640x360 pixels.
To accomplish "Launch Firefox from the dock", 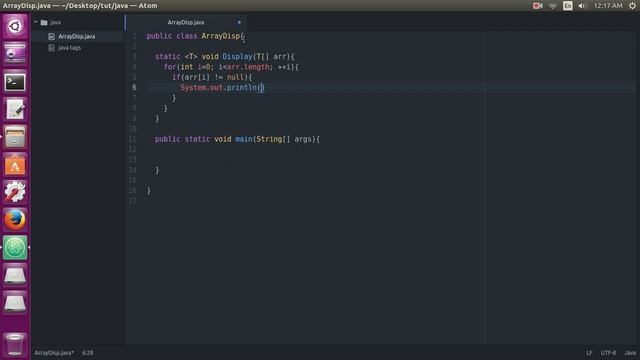I will (15, 220).
